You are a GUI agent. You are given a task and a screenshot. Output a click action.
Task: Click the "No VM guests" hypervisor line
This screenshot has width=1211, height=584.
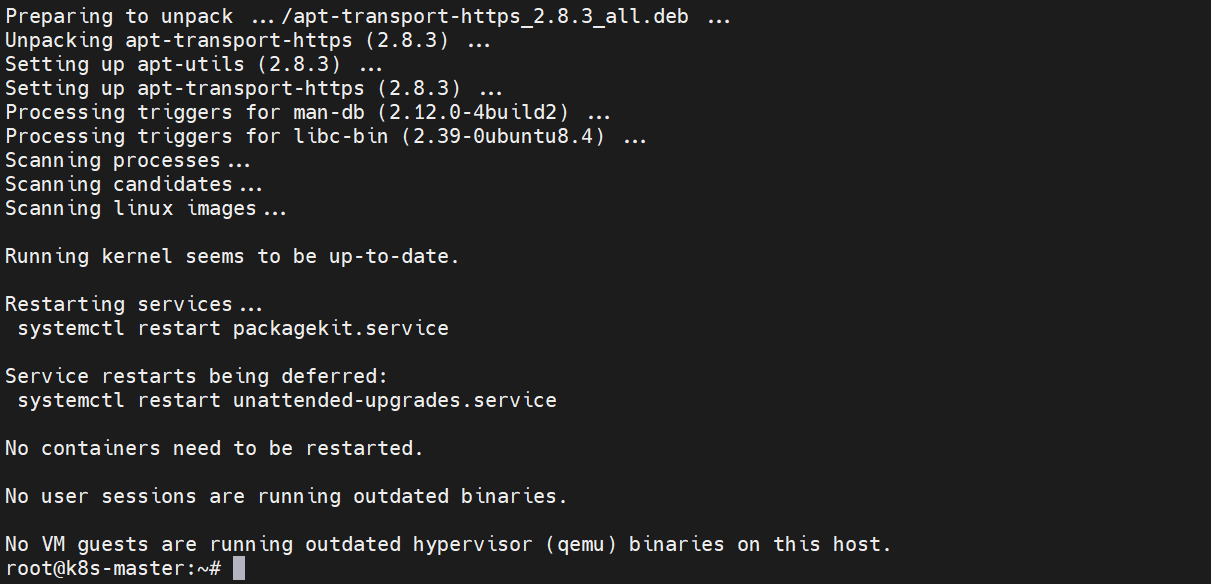[447, 544]
